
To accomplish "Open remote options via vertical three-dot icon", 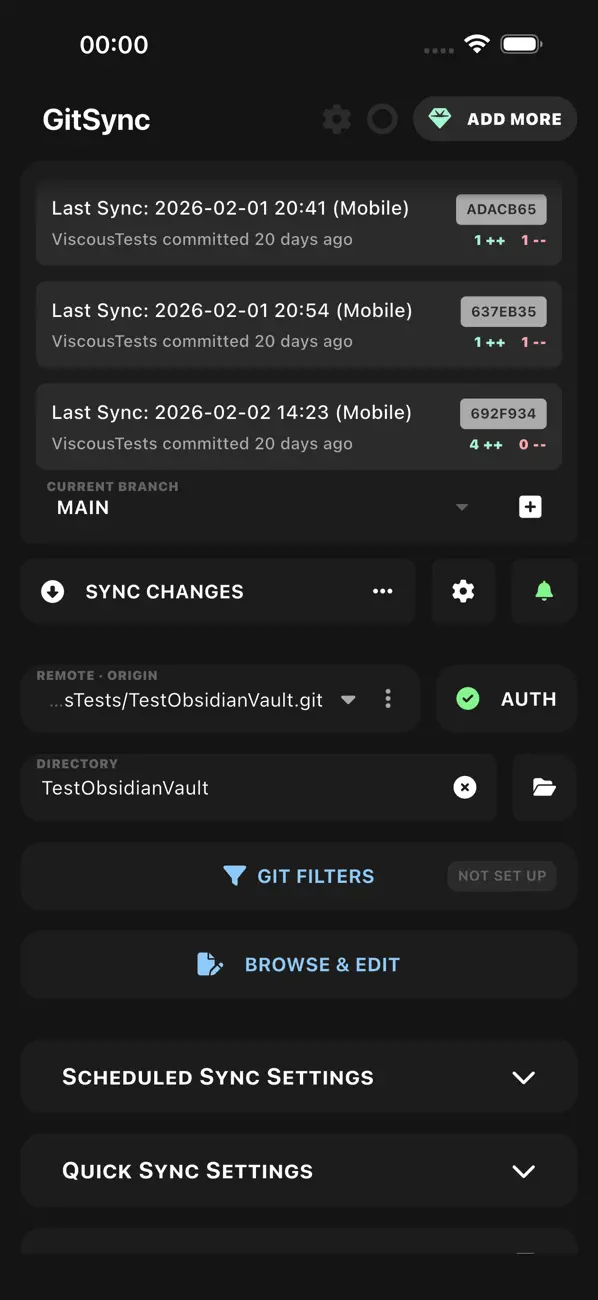I will coord(388,699).
